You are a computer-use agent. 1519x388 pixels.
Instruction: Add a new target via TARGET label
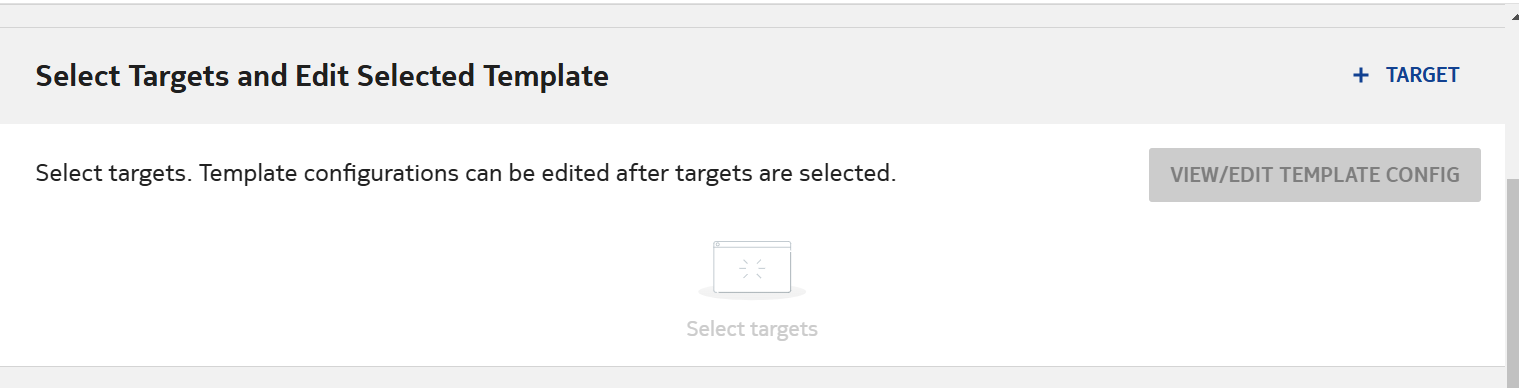[1422, 75]
